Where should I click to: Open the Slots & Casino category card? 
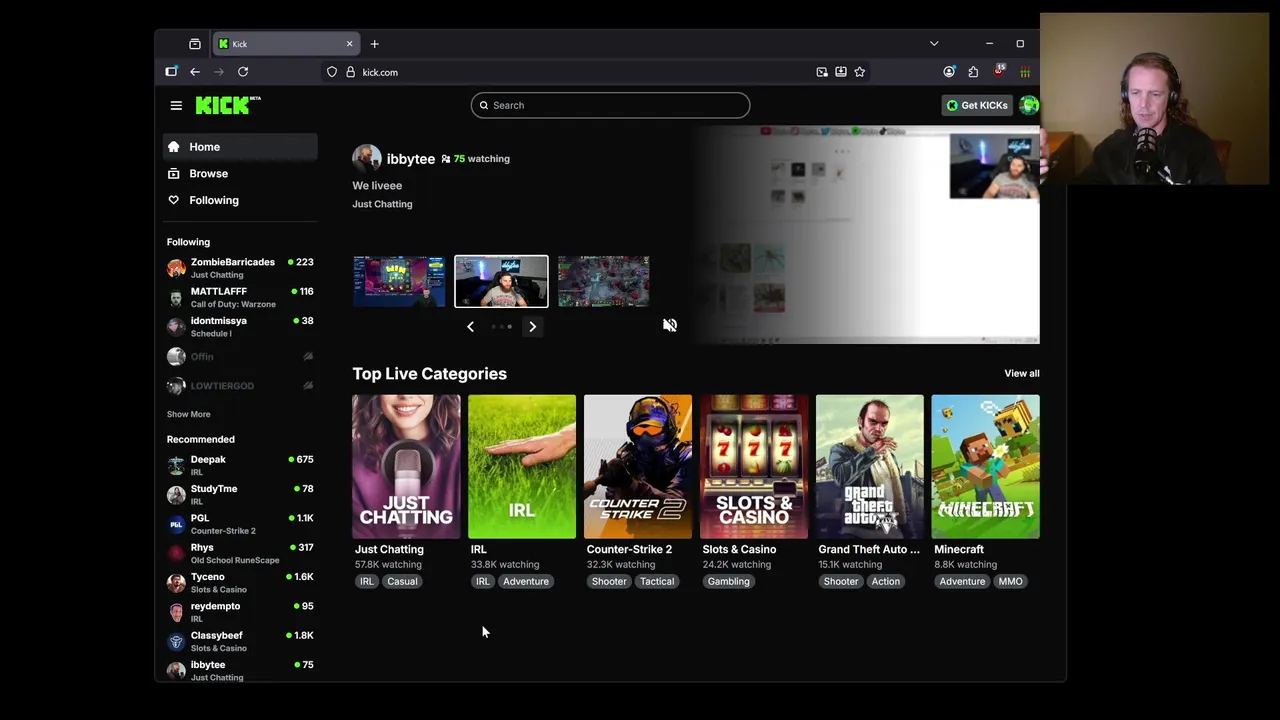pos(754,467)
